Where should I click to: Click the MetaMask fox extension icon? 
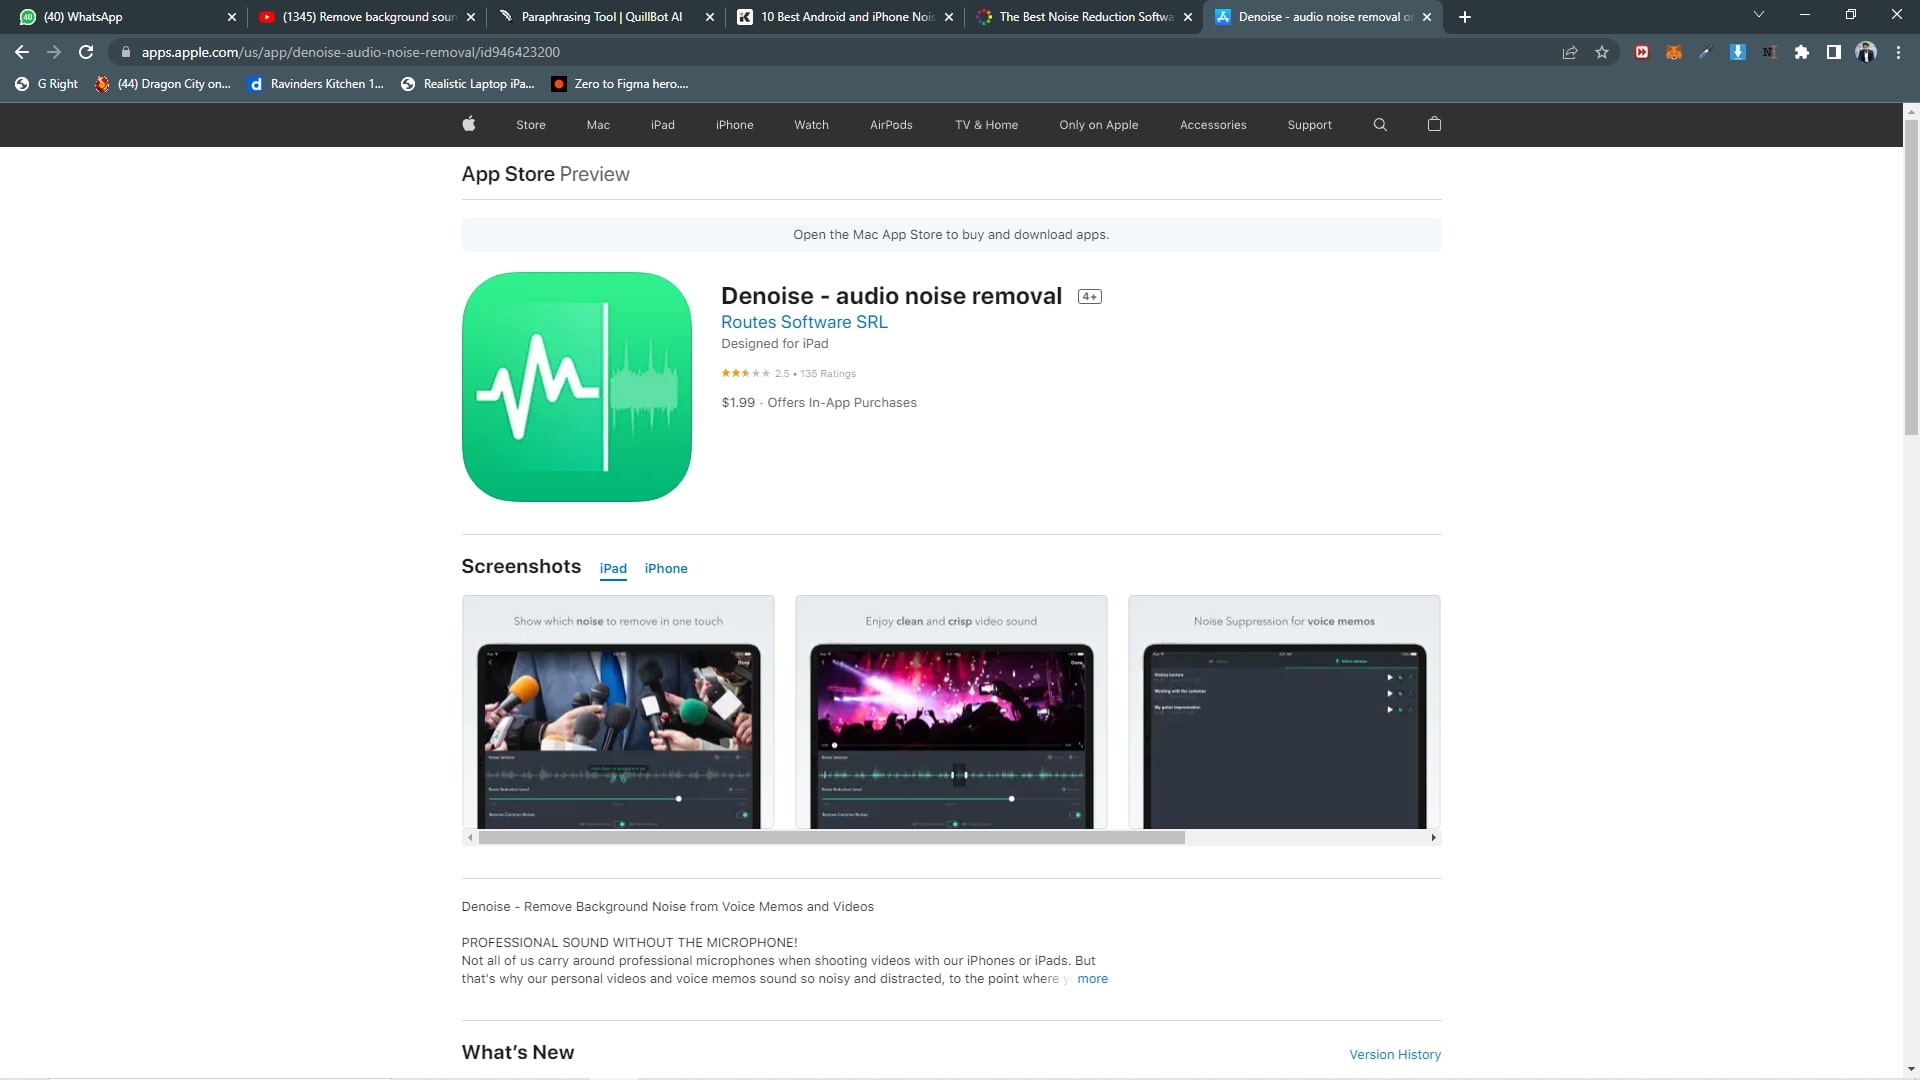(x=1674, y=52)
